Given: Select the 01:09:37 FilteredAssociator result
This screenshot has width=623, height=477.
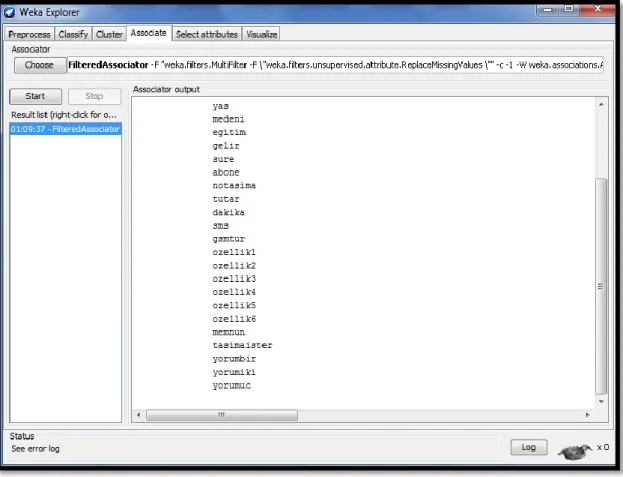Looking at the screenshot, I should 66,129.
